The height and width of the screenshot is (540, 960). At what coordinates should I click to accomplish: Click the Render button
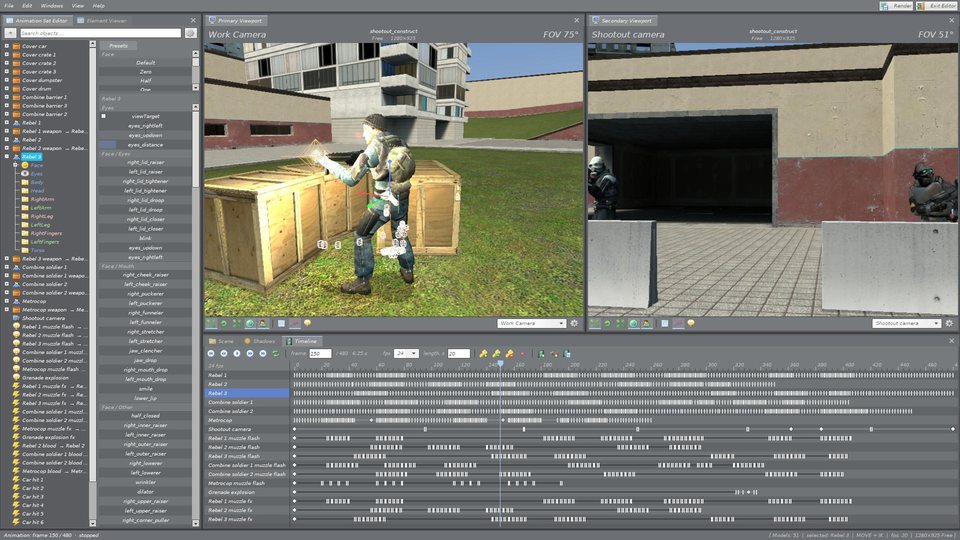[x=896, y=6]
